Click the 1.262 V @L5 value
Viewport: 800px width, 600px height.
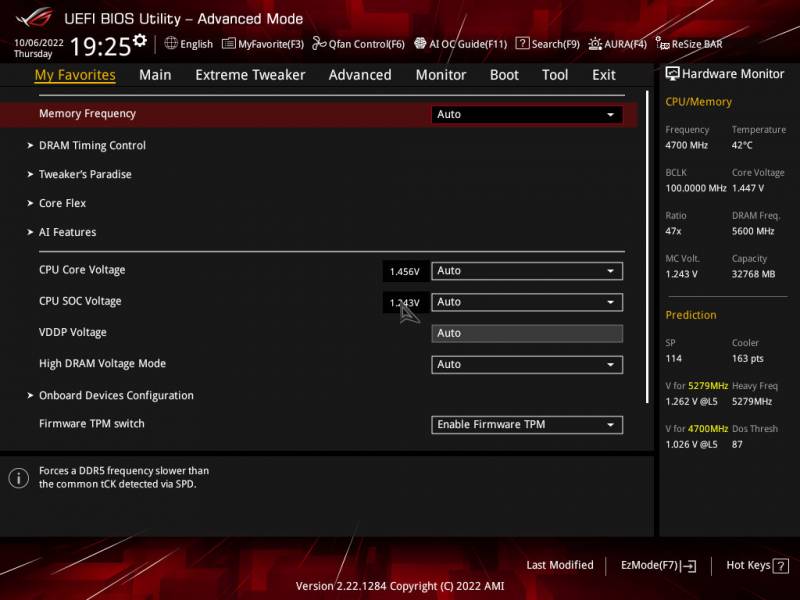691,402
